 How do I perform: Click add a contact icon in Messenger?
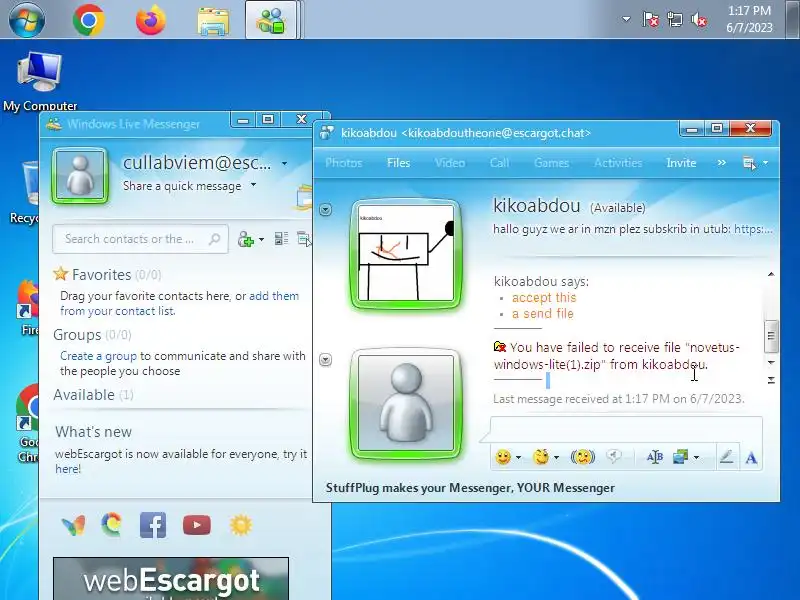tap(246, 239)
